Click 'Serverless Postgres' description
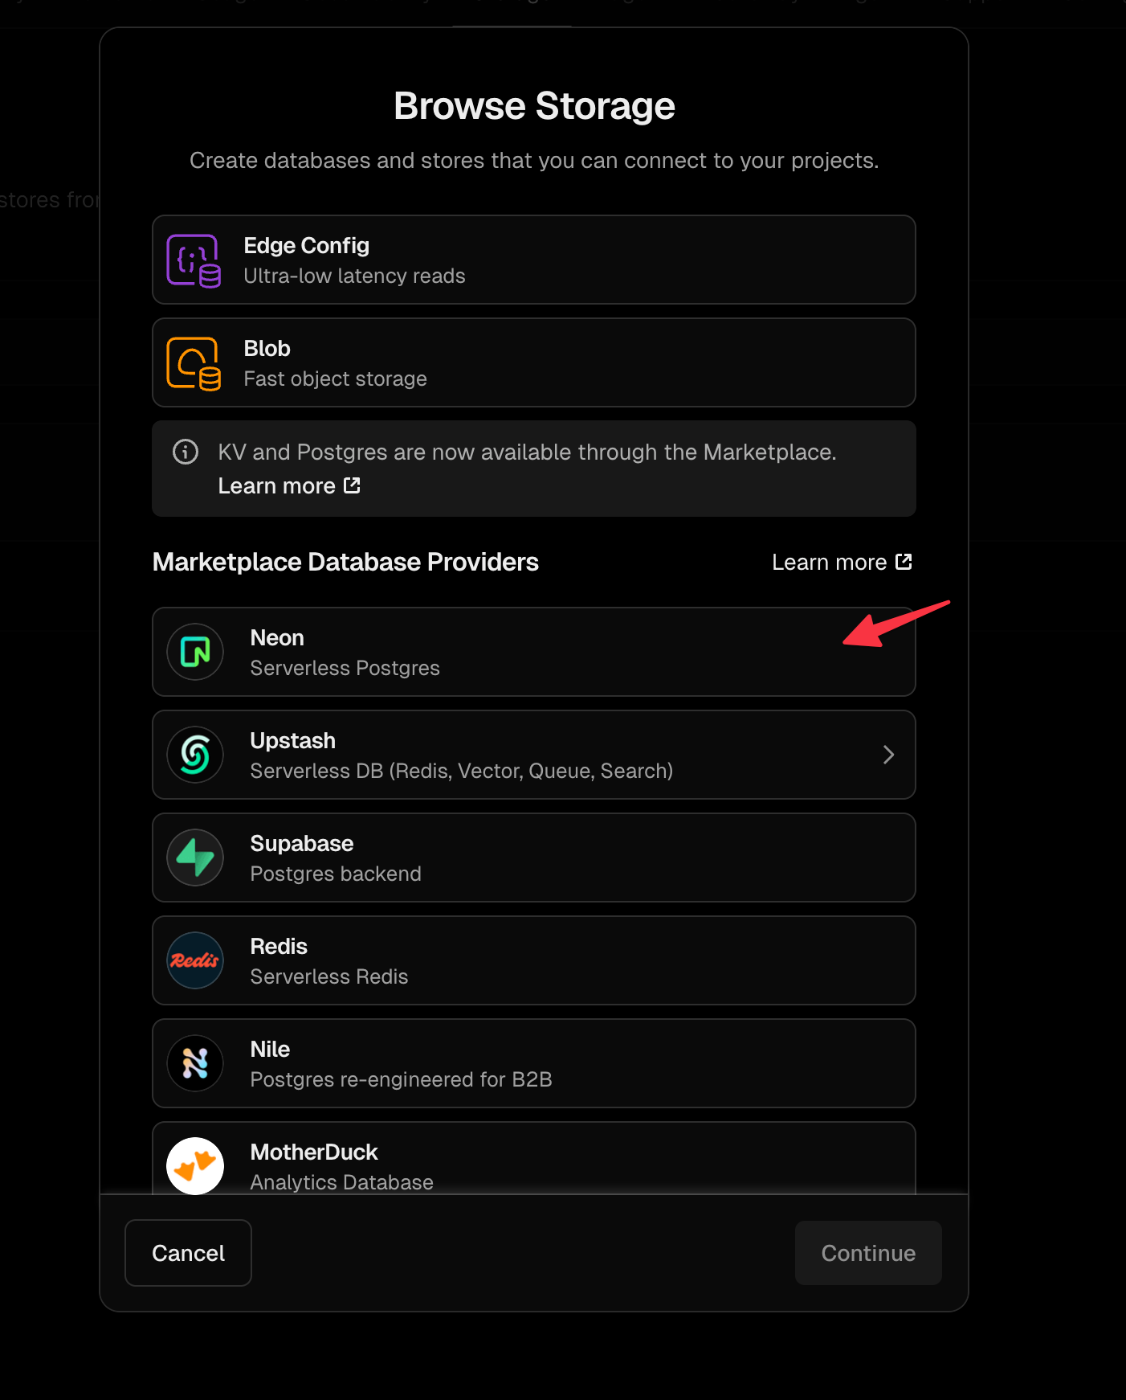Image resolution: width=1126 pixels, height=1400 pixels. coord(345,668)
